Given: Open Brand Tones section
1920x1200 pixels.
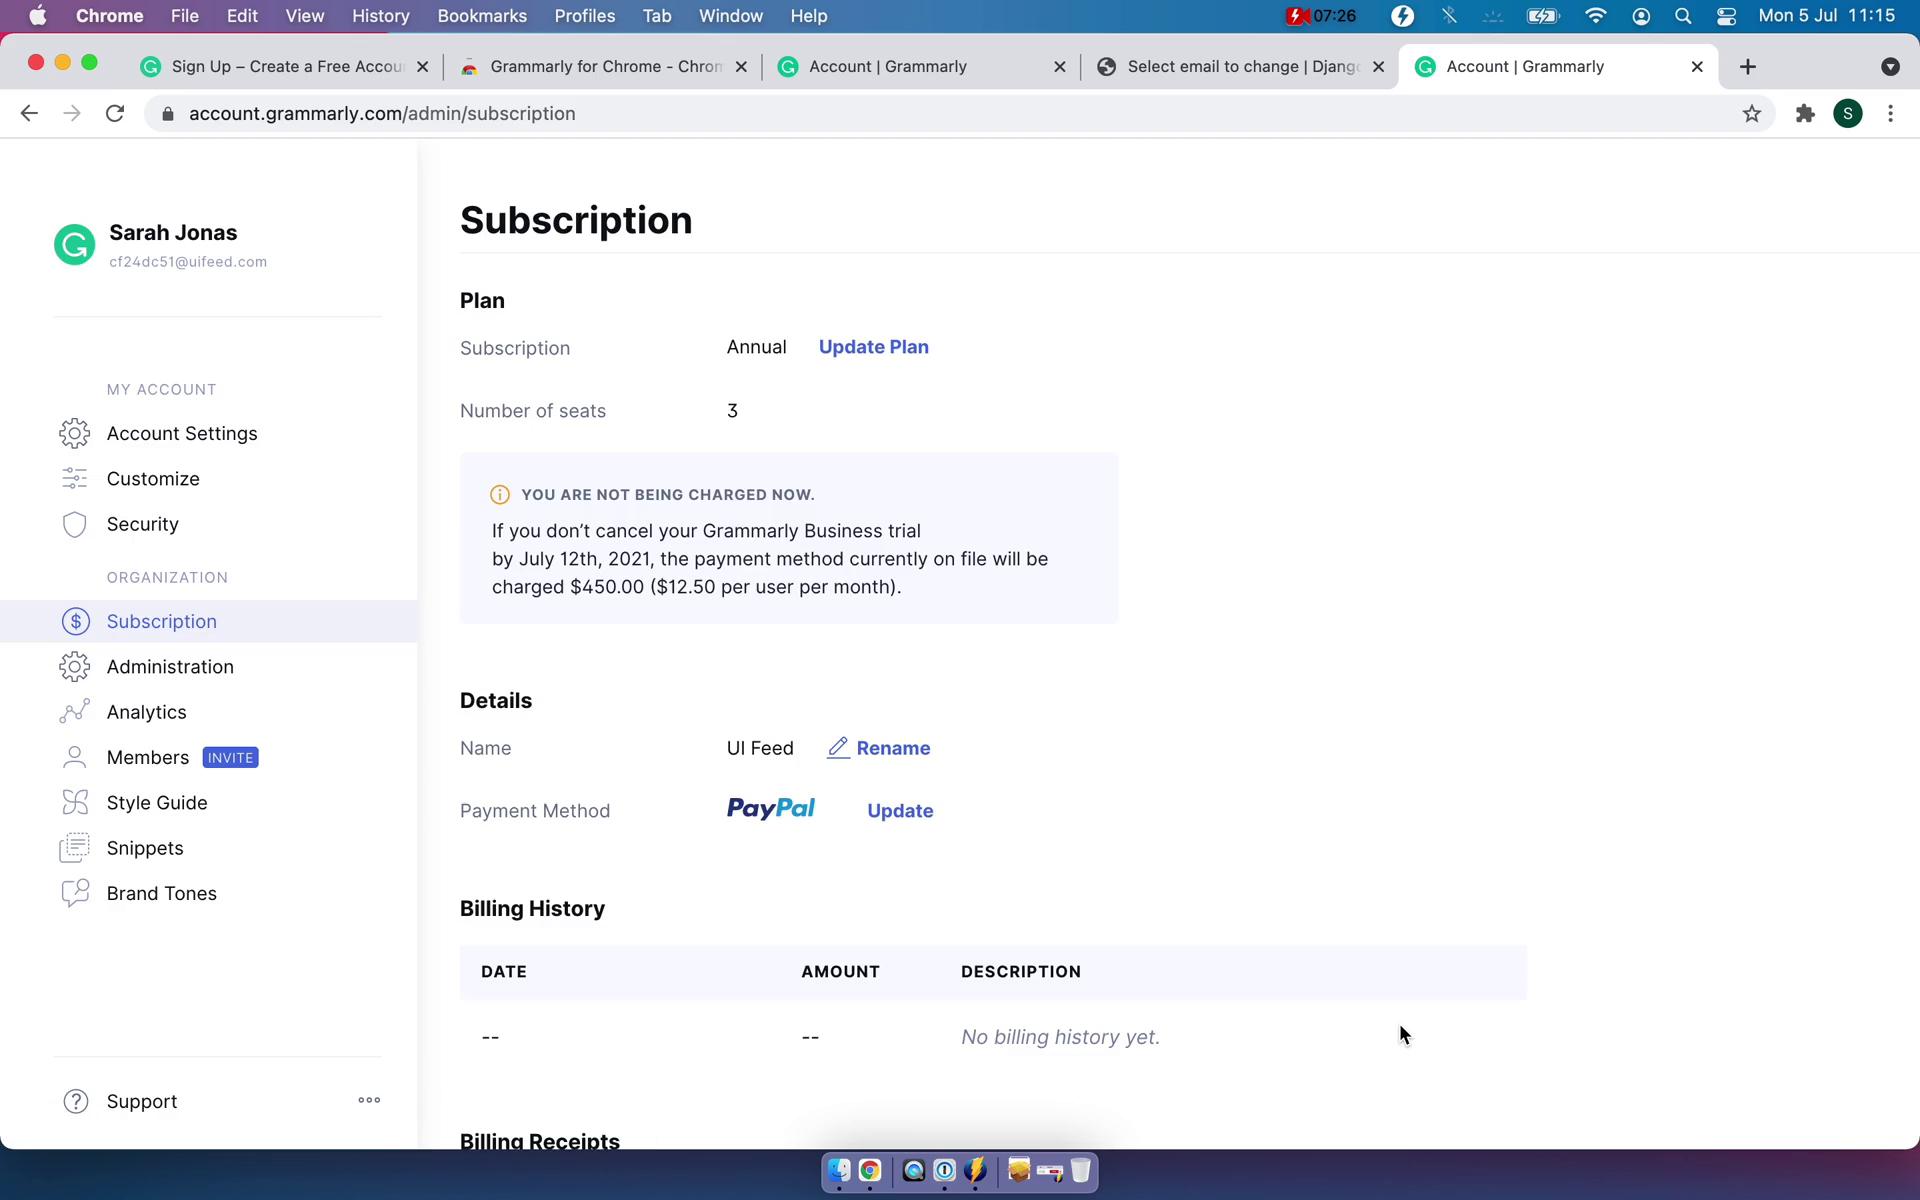Looking at the screenshot, I should [162, 892].
